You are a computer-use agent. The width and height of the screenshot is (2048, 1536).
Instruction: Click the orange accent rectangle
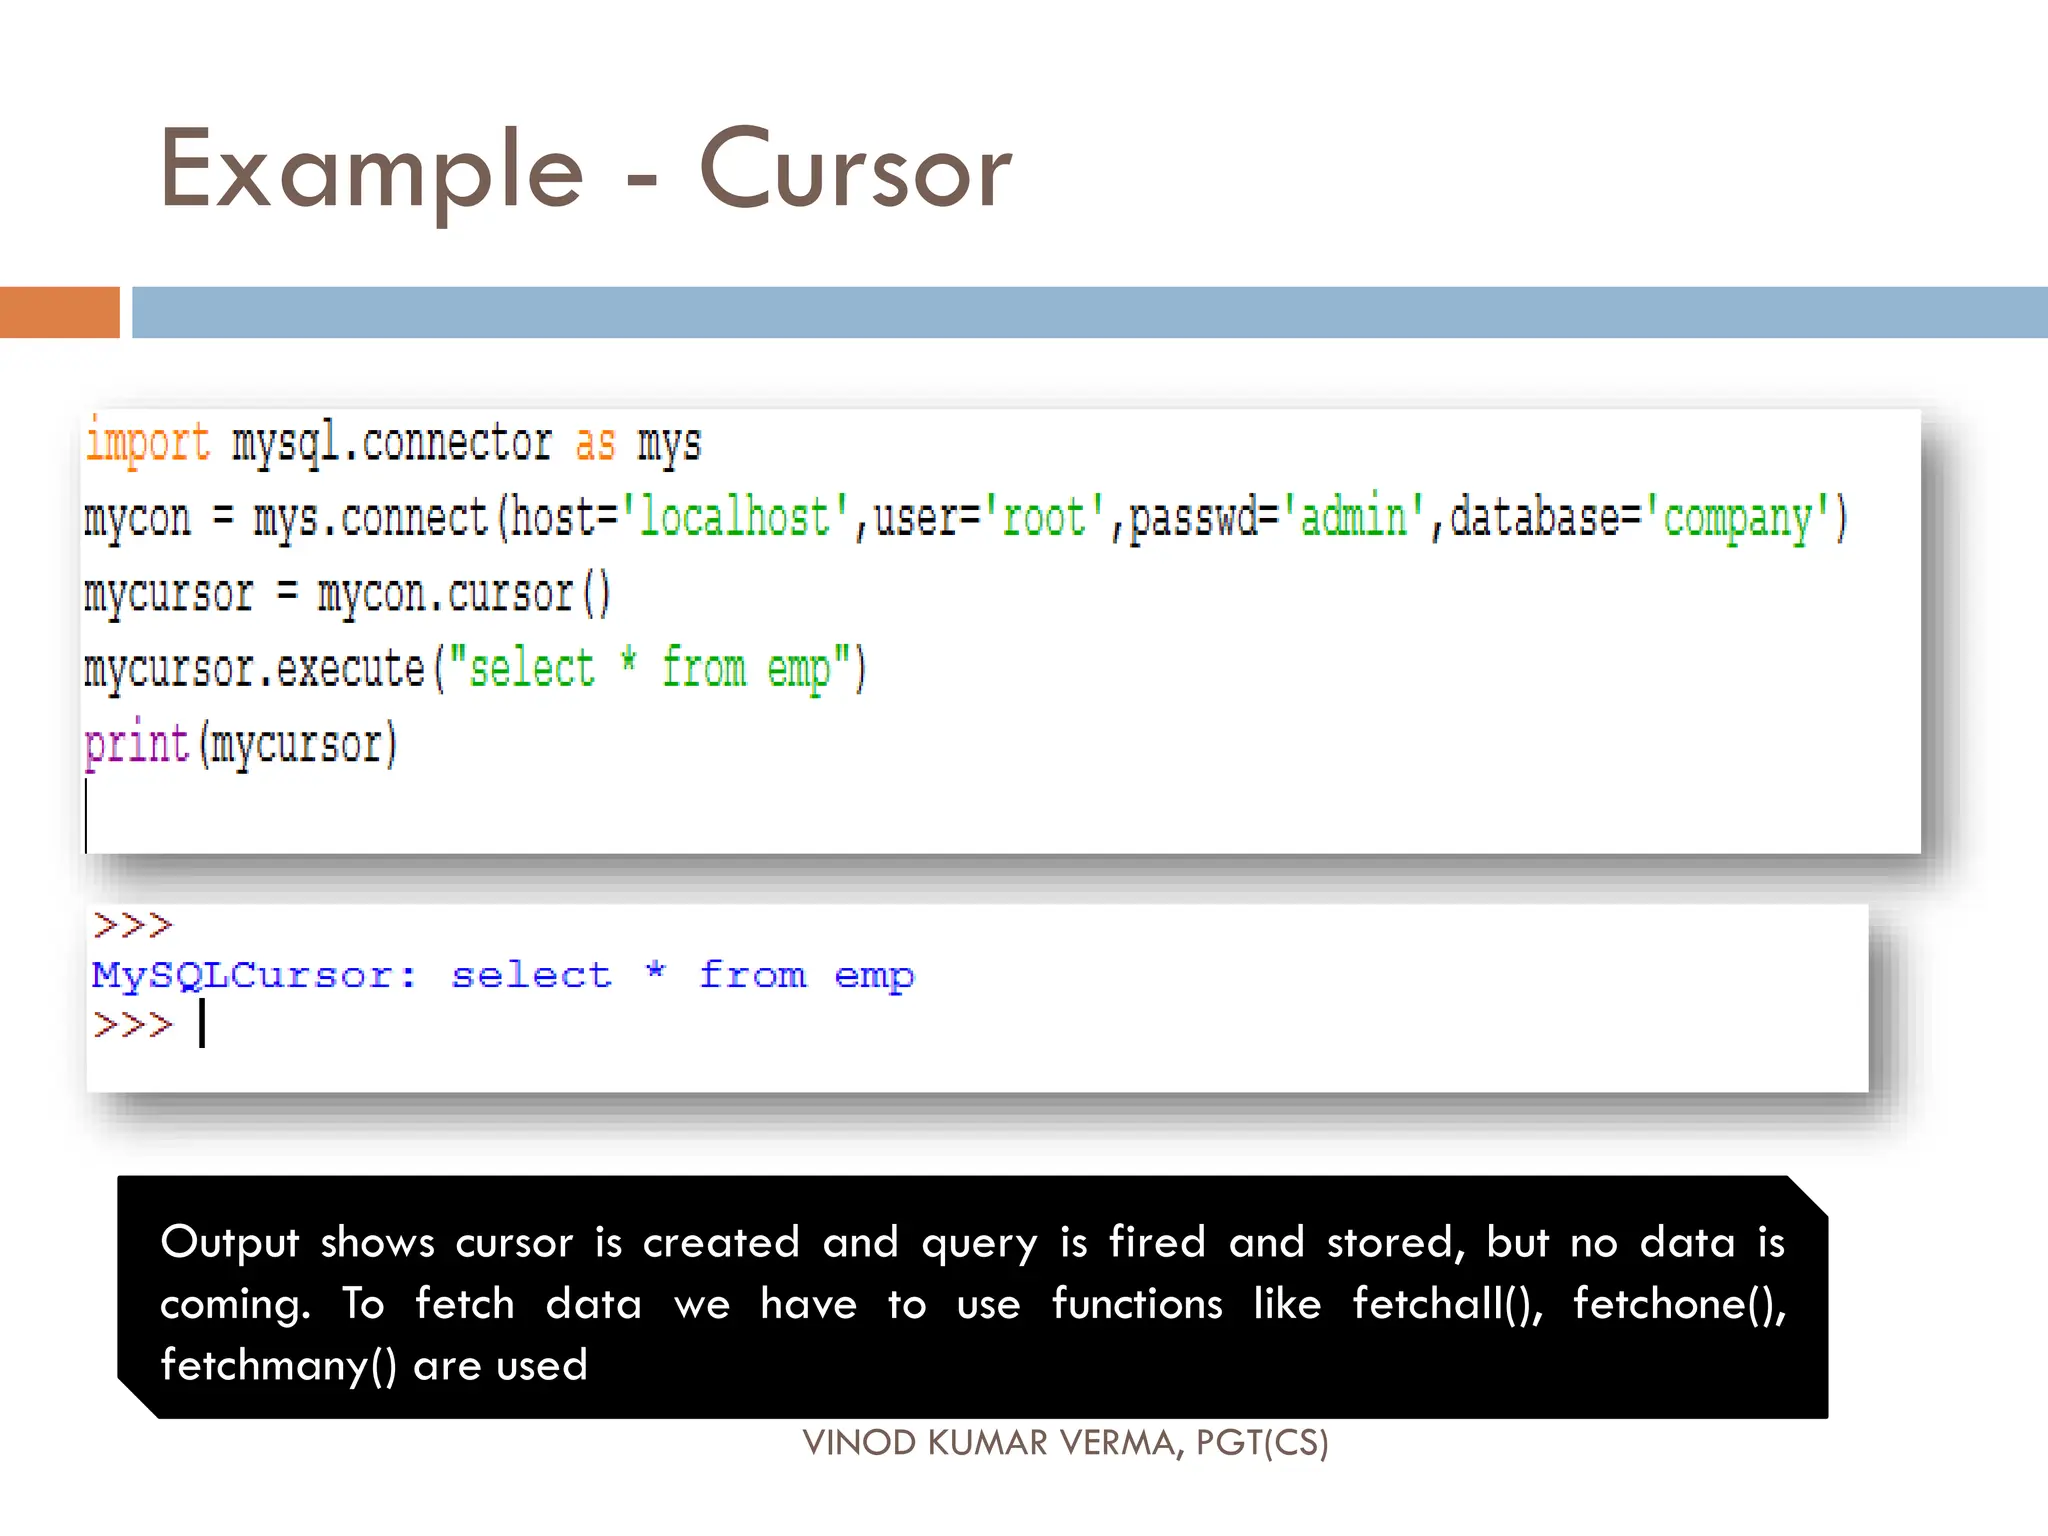(59, 312)
